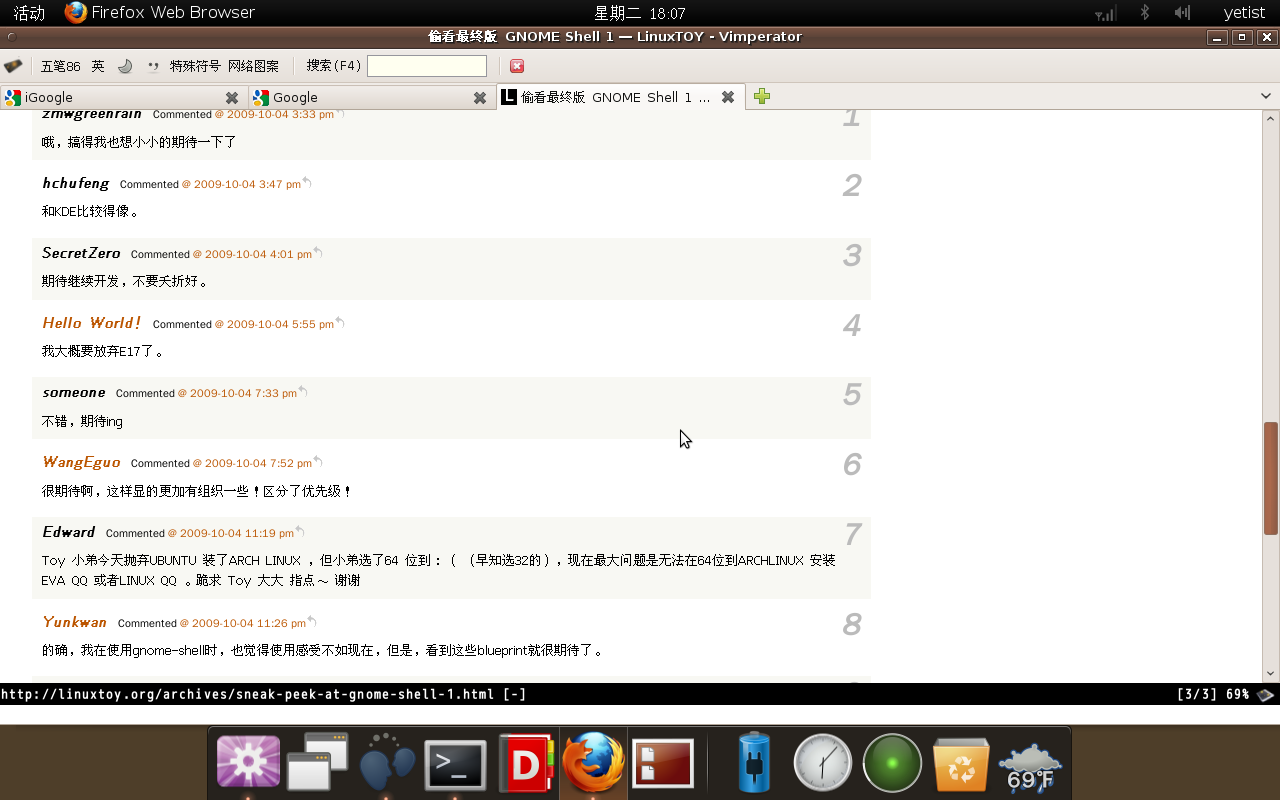The image size is (1280, 800).
Task: Open the 网络图案 menu in the toolbar
Action: pyautogui.click(x=254, y=66)
